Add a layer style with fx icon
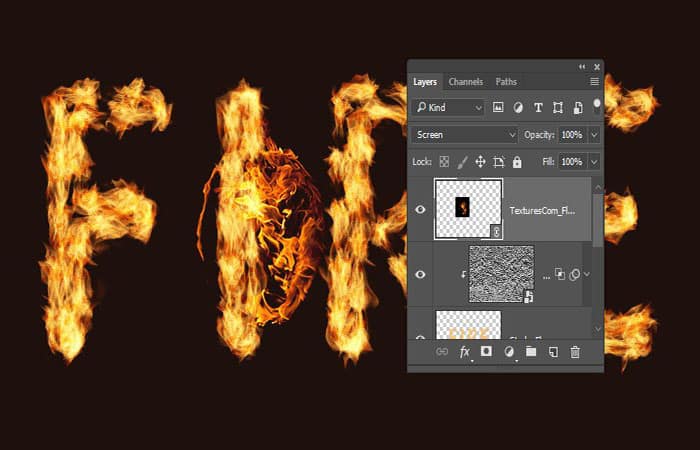 pyautogui.click(x=464, y=352)
